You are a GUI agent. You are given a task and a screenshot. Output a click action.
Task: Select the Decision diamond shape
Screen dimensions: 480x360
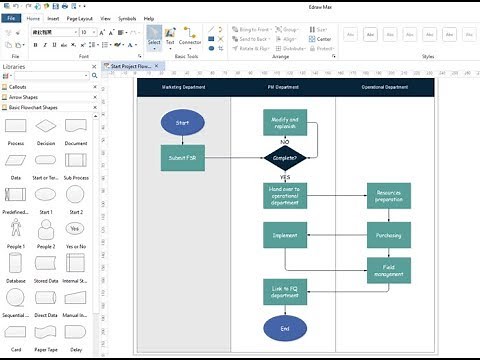[46, 126]
